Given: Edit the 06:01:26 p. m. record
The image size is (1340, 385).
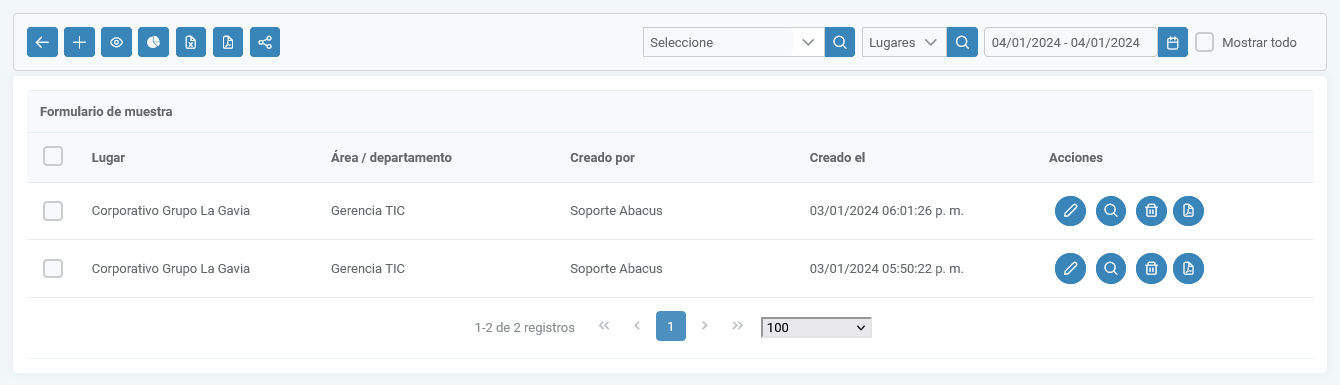Looking at the screenshot, I should pyautogui.click(x=1070, y=211).
